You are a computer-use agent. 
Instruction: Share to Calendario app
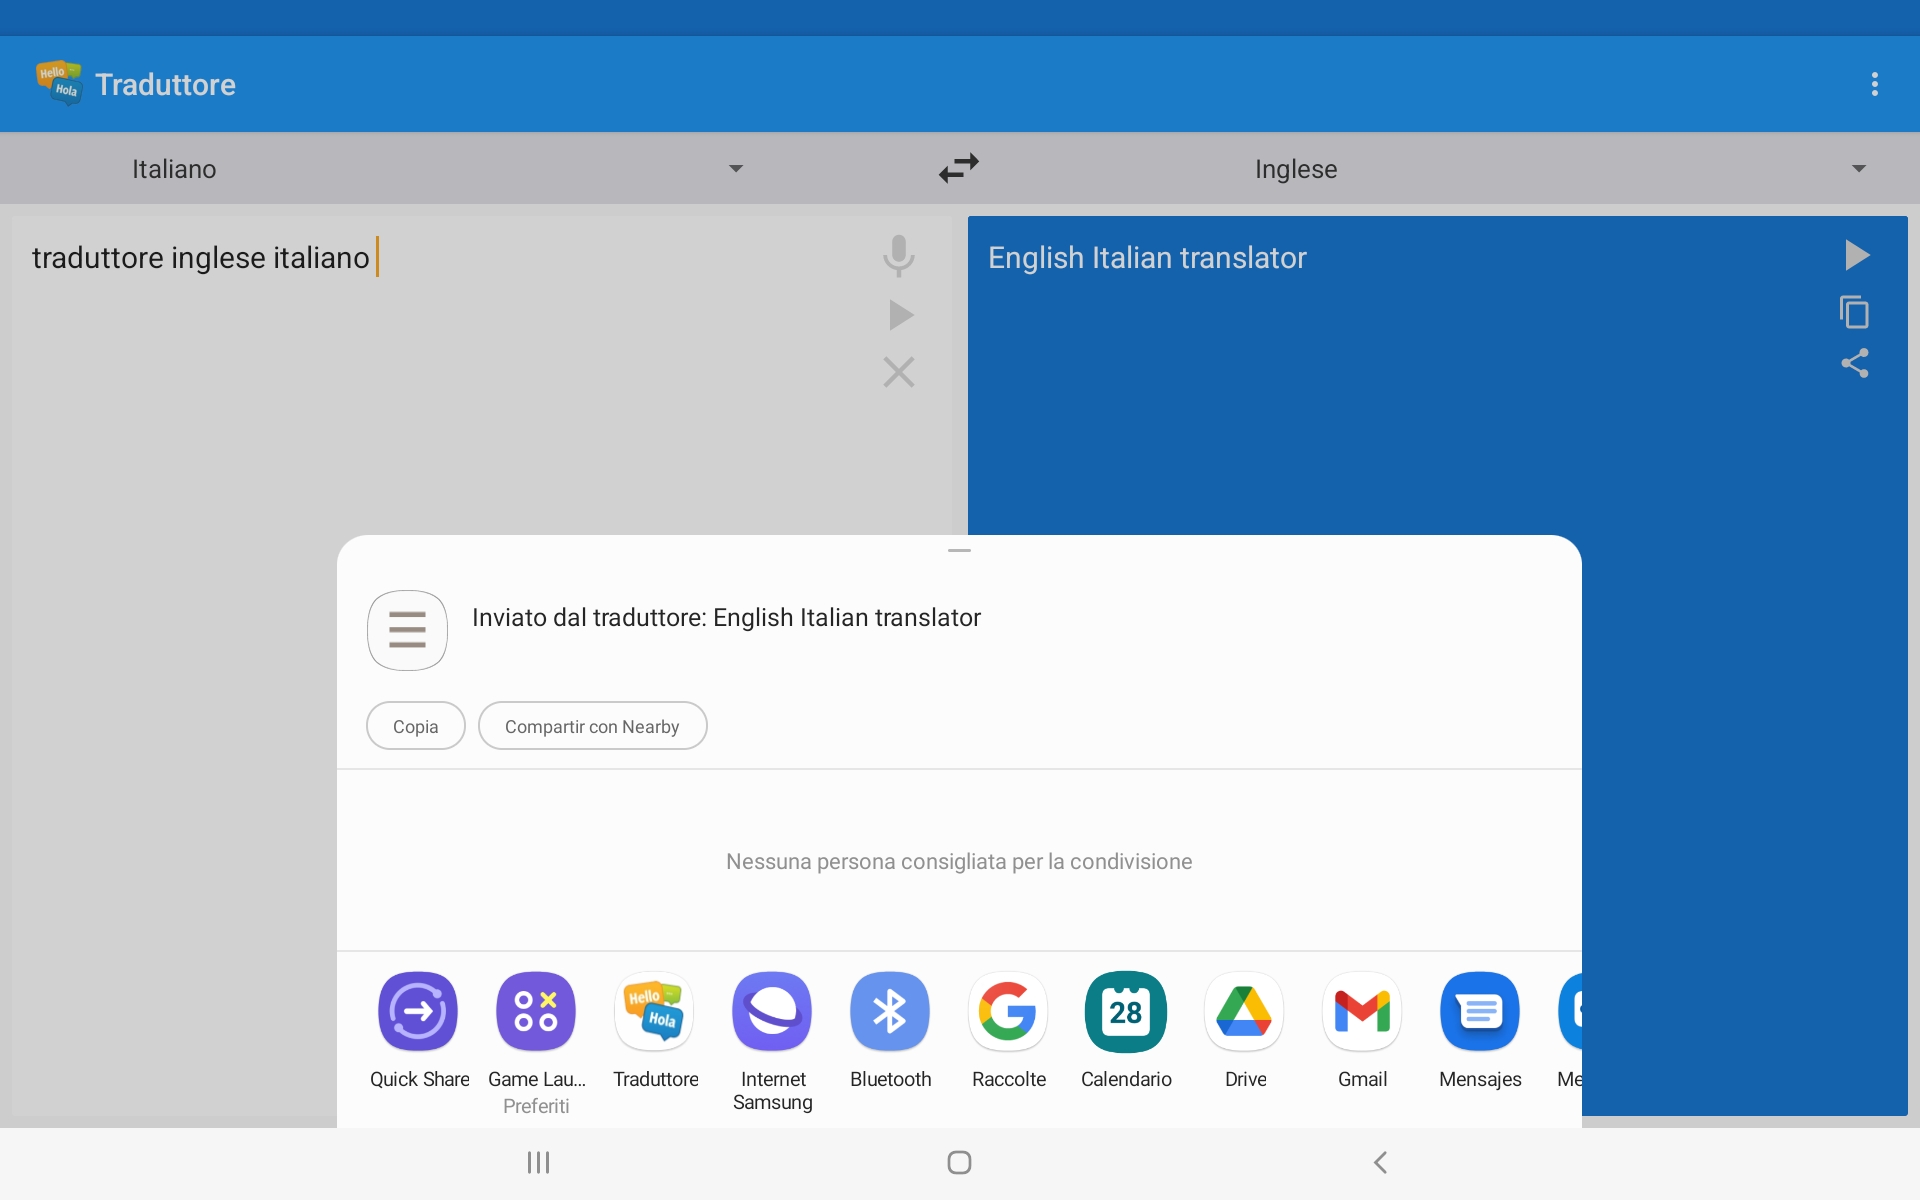coord(1126,1031)
